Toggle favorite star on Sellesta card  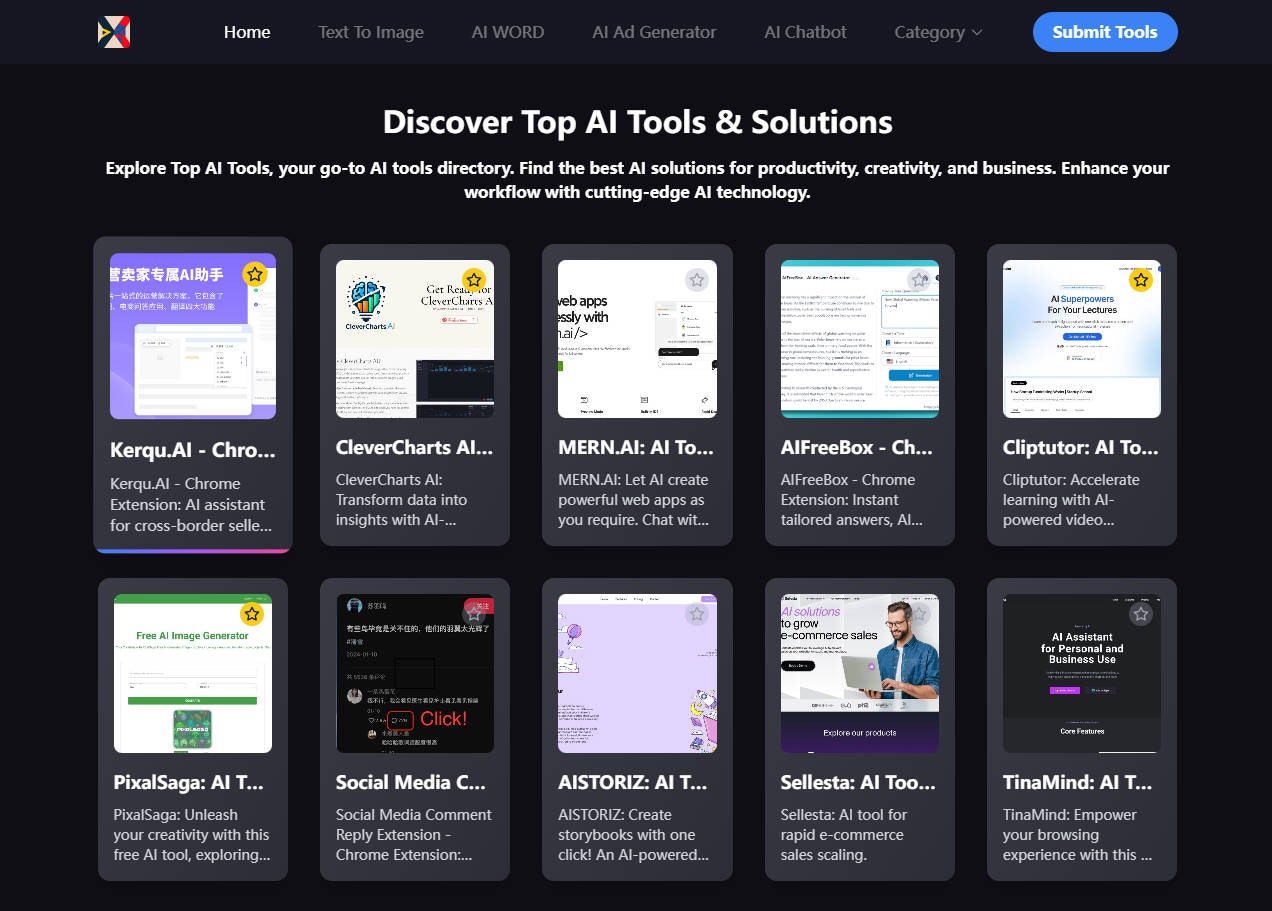pos(919,614)
